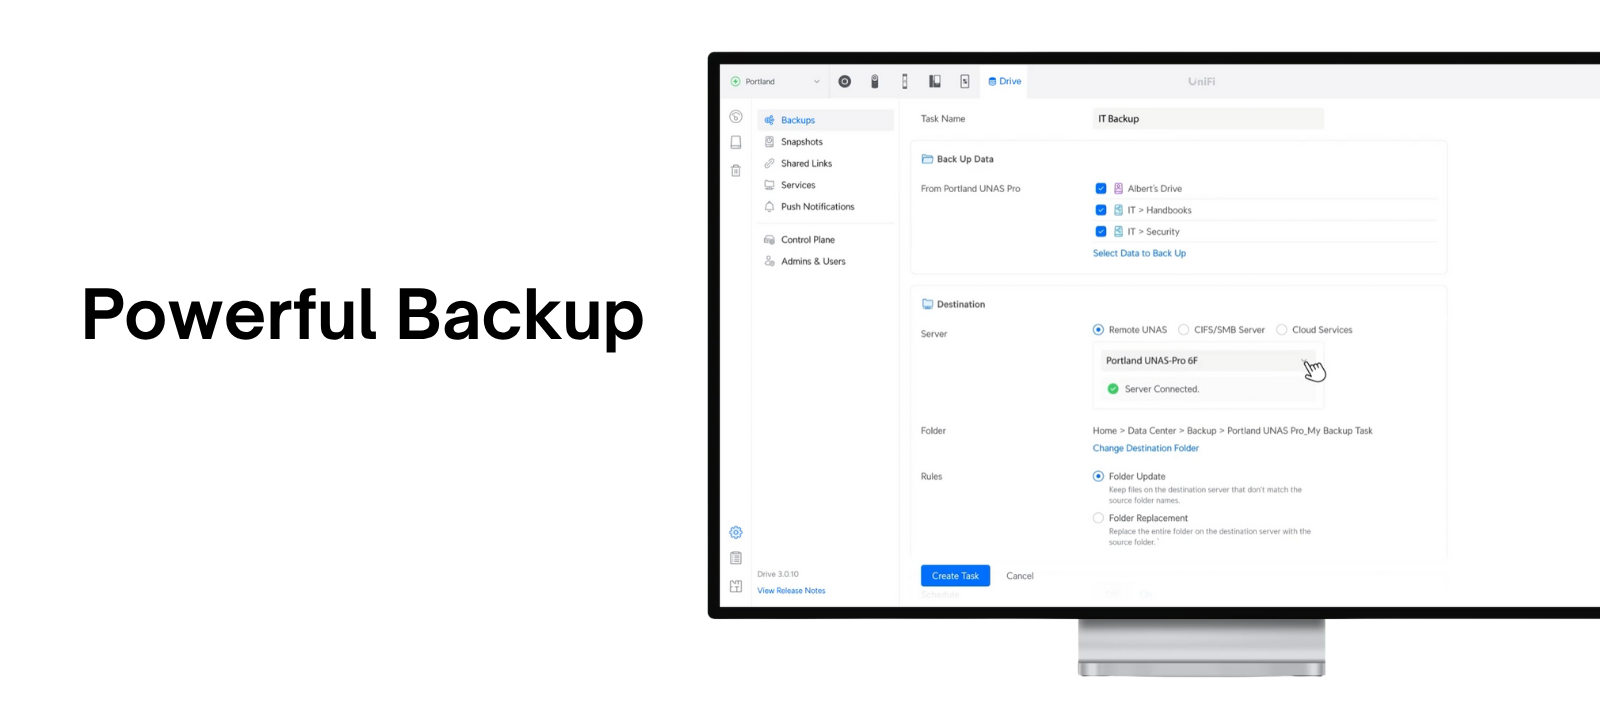Click the green Server Connected check icon
1600x720 pixels.
pyautogui.click(x=1113, y=389)
